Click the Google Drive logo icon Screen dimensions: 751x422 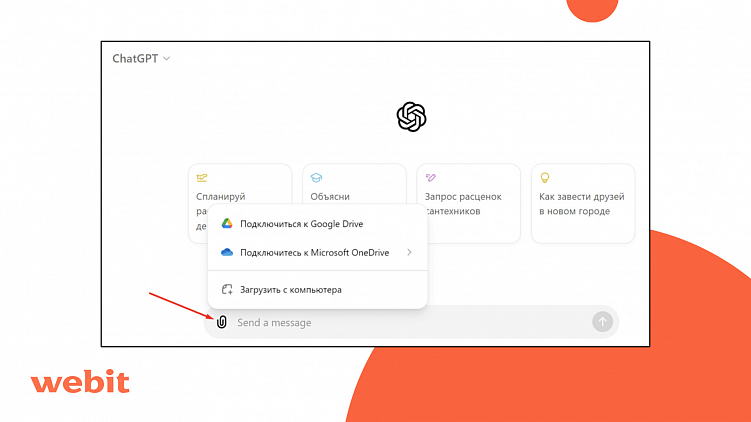tap(227, 224)
